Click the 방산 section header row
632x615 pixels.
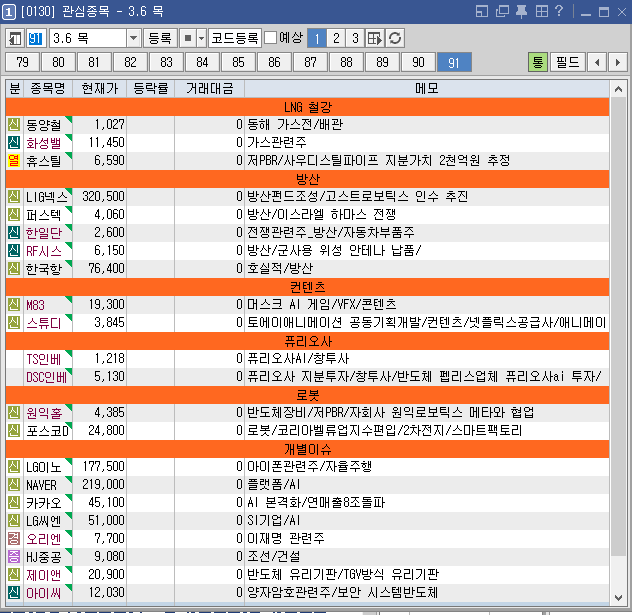click(308, 179)
